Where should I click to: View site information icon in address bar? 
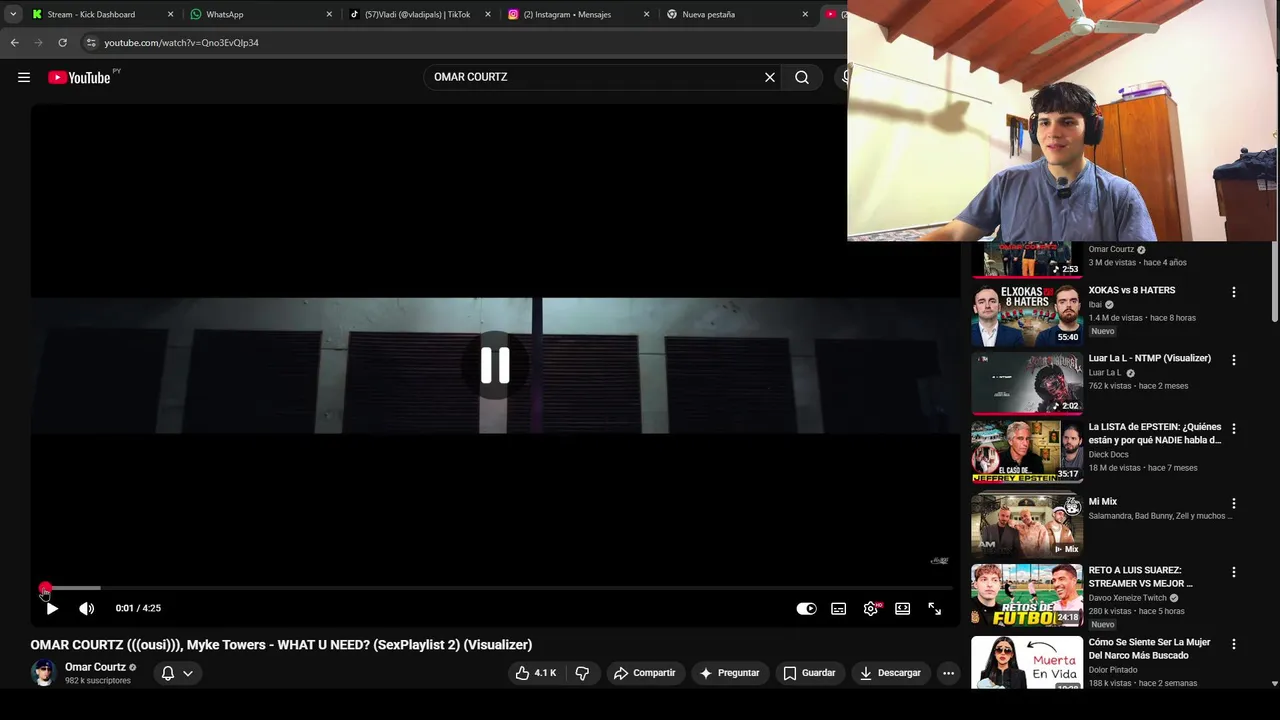91,43
